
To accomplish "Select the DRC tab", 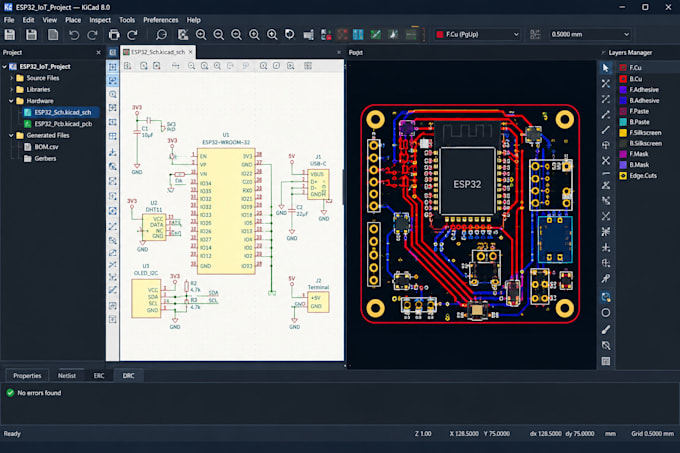I will coord(128,376).
